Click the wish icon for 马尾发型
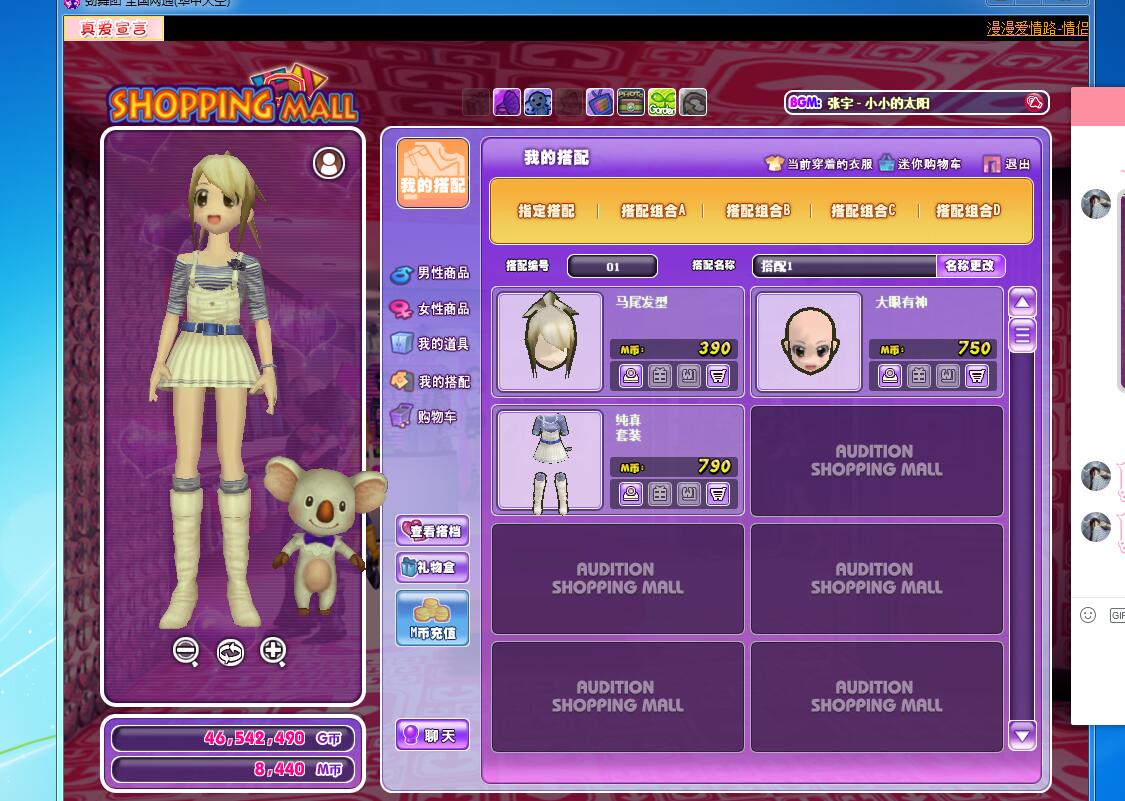The width and height of the screenshot is (1125, 801). click(689, 375)
